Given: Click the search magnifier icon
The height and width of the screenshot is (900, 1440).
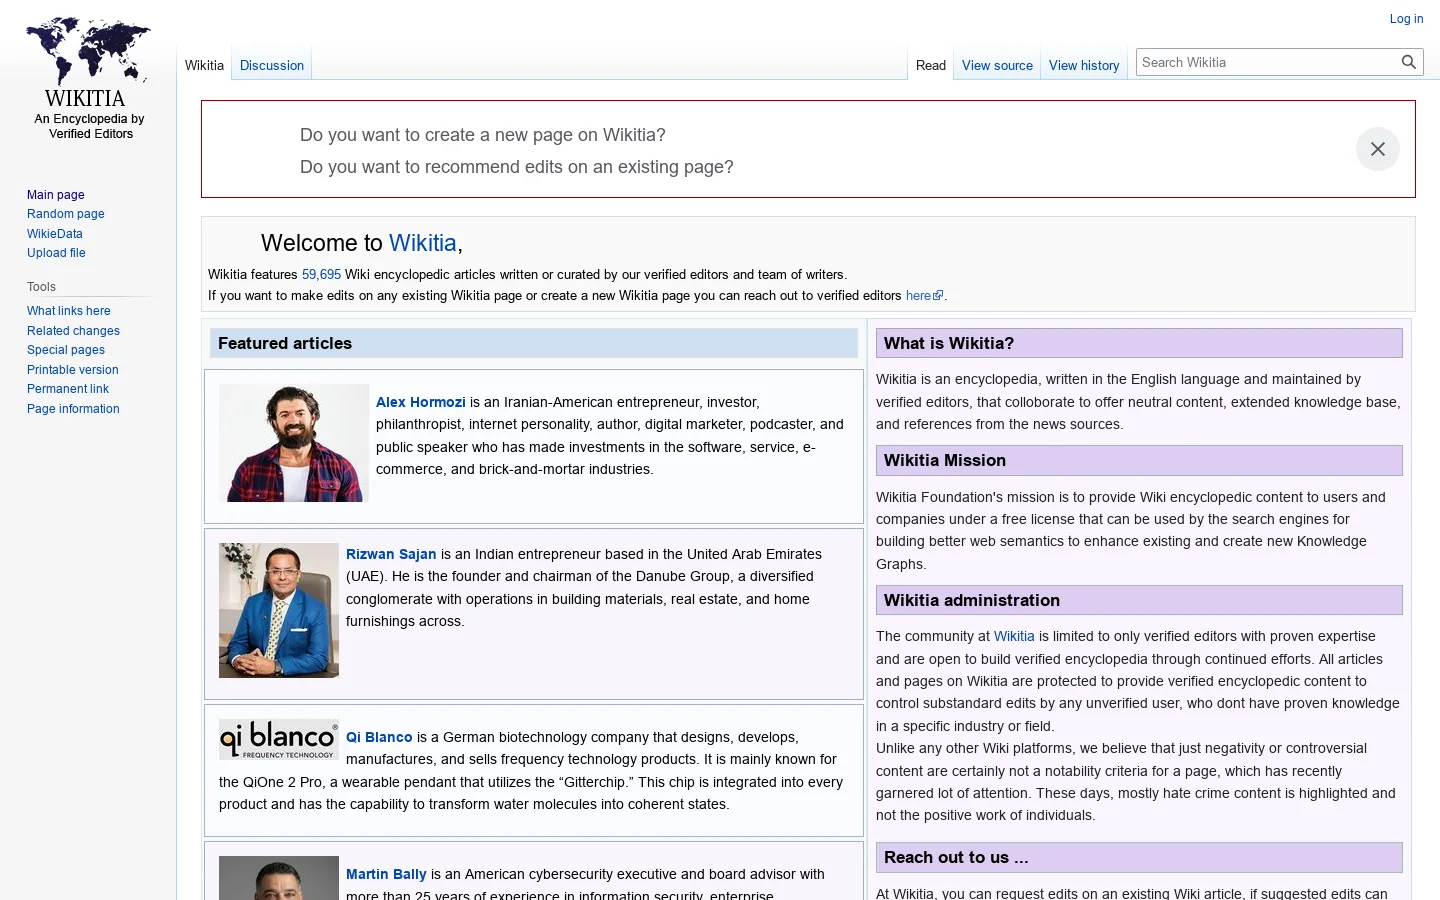Looking at the screenshot, I should point(1409,62).
